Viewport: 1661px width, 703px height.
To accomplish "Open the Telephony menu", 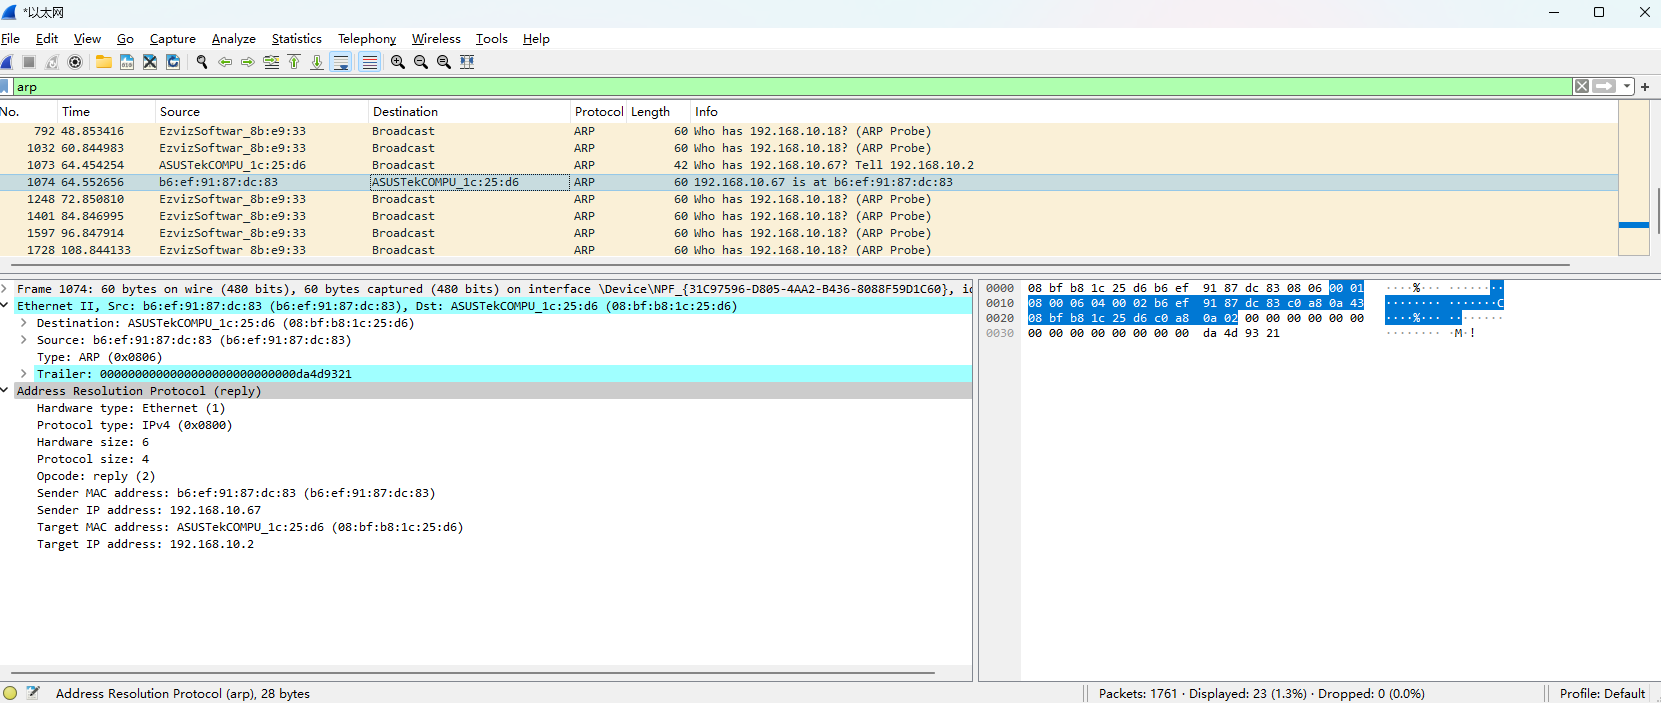I will [367, 39].
